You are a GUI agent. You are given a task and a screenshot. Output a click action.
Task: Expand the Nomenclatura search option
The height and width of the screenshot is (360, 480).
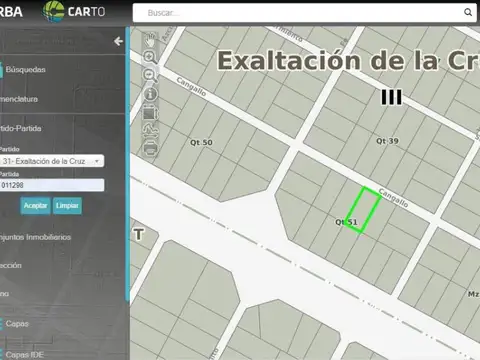pyautogui.click(x=19, y=99)
